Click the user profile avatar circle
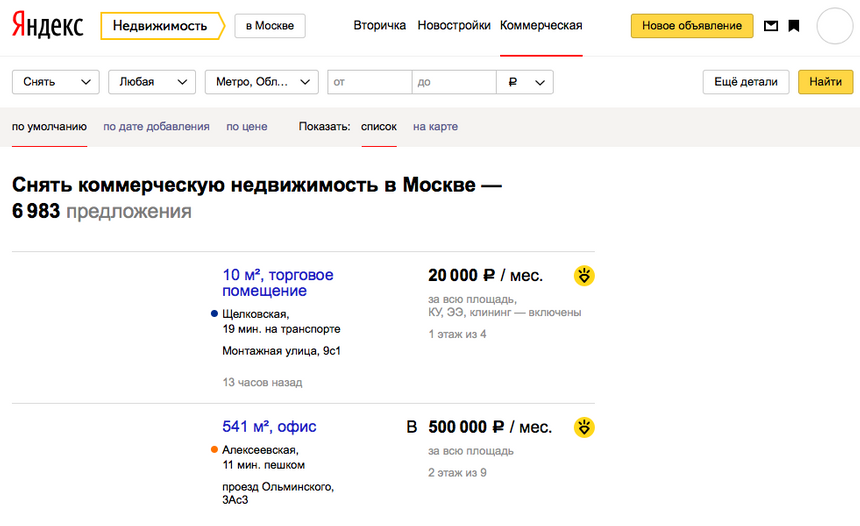860x526 pixels. click(x=834, y=26)
